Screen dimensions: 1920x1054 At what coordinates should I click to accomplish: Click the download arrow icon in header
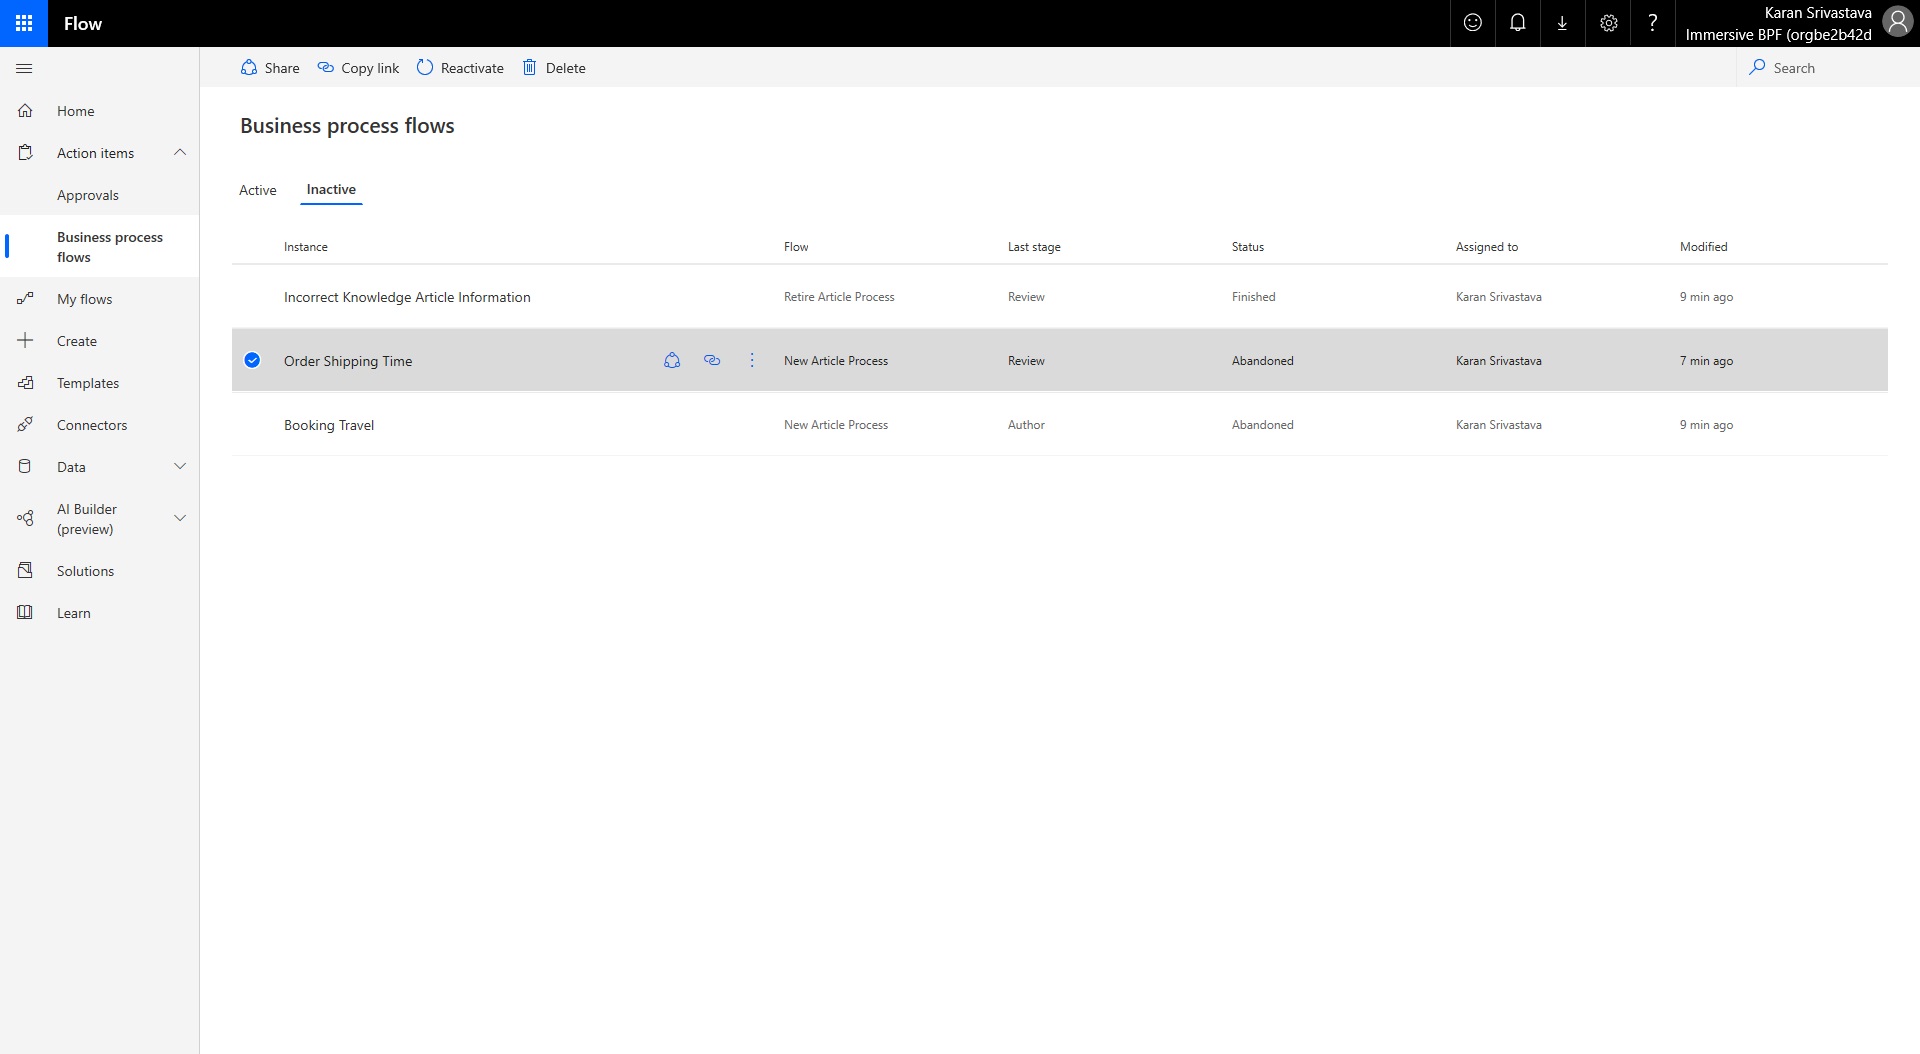pyautogui.click(x=1562, y=23)
